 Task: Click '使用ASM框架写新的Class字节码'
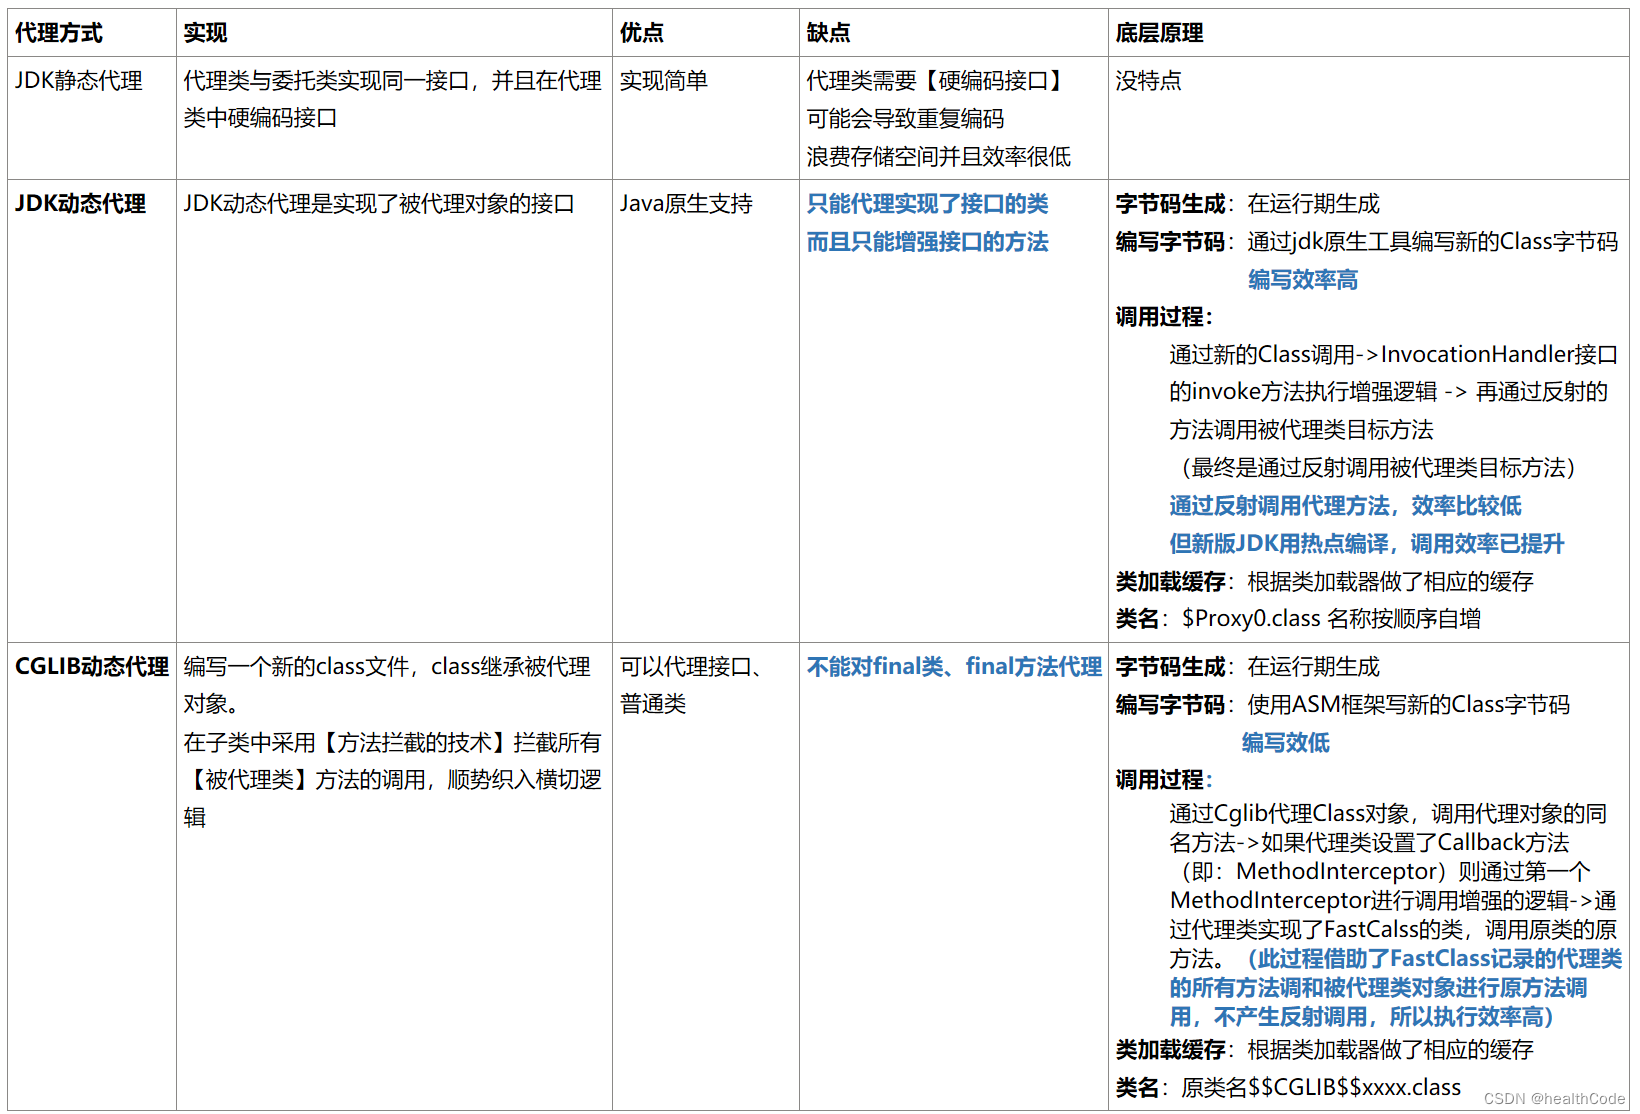pos(1408,705)
